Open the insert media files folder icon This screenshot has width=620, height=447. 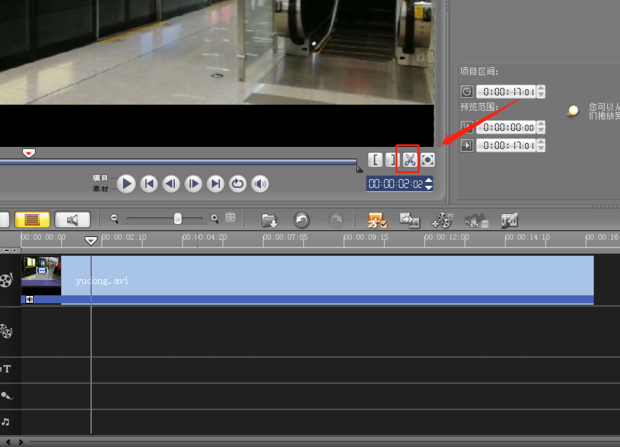[x=269, y=220]
